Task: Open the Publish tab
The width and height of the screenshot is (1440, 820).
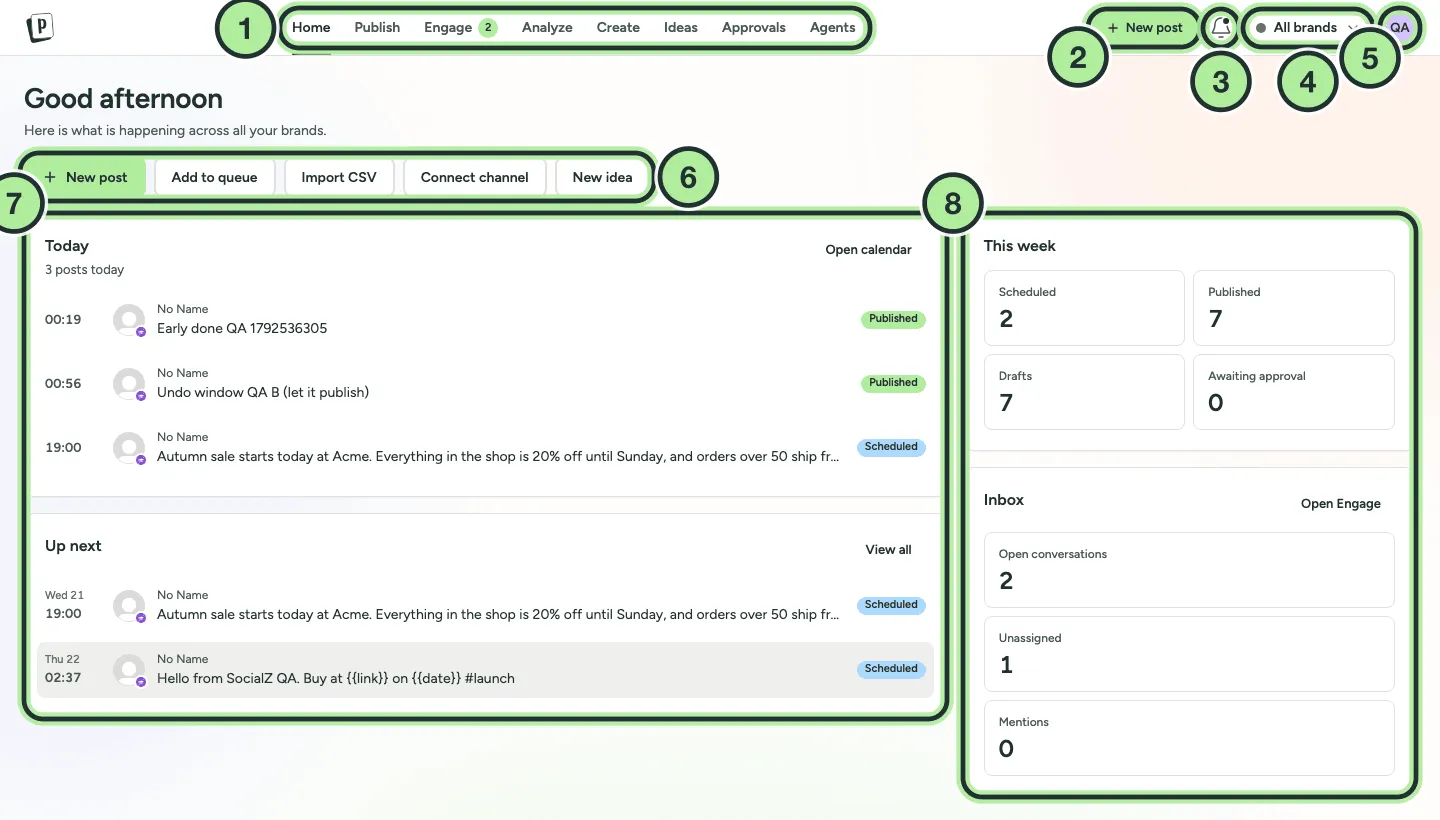Action: (377, 28)
